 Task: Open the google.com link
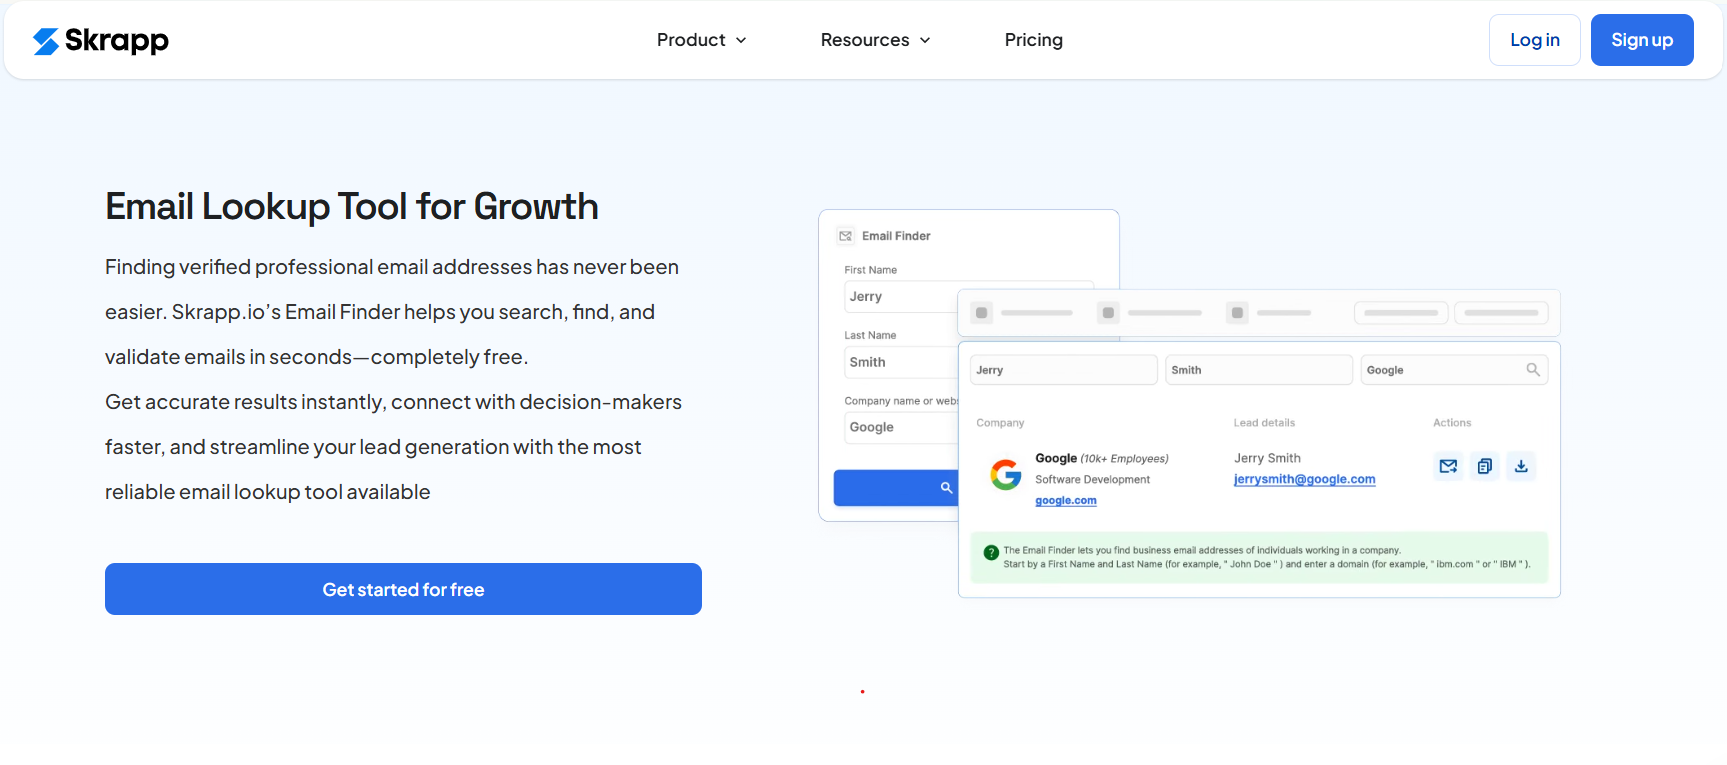(x=1066, y=501)
